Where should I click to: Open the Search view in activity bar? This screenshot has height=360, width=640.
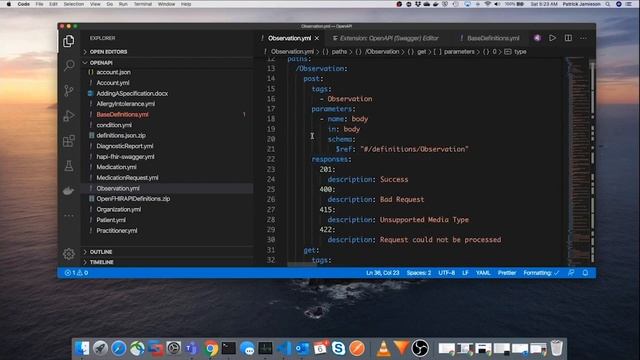click(x=69, y=65)
